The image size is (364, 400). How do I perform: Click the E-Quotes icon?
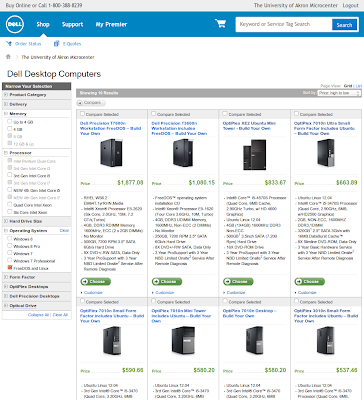pyautogui.click(x=57, y=44)
